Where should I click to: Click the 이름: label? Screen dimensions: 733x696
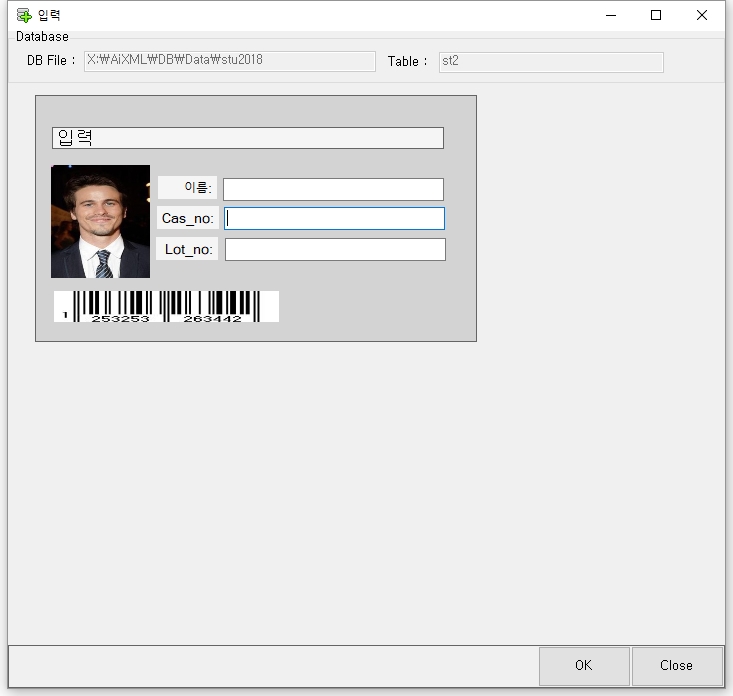click(x=188, y=188)
